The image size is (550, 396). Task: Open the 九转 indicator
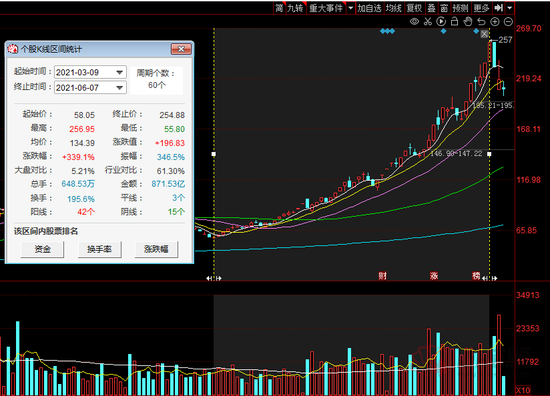295,8
